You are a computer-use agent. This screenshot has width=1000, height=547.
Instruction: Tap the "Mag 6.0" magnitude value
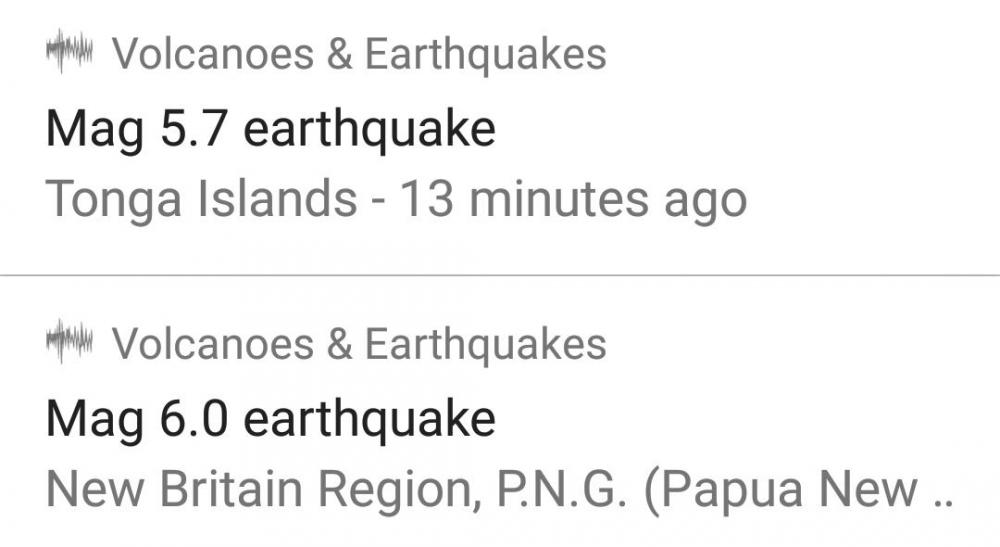(x=138, y=420)
